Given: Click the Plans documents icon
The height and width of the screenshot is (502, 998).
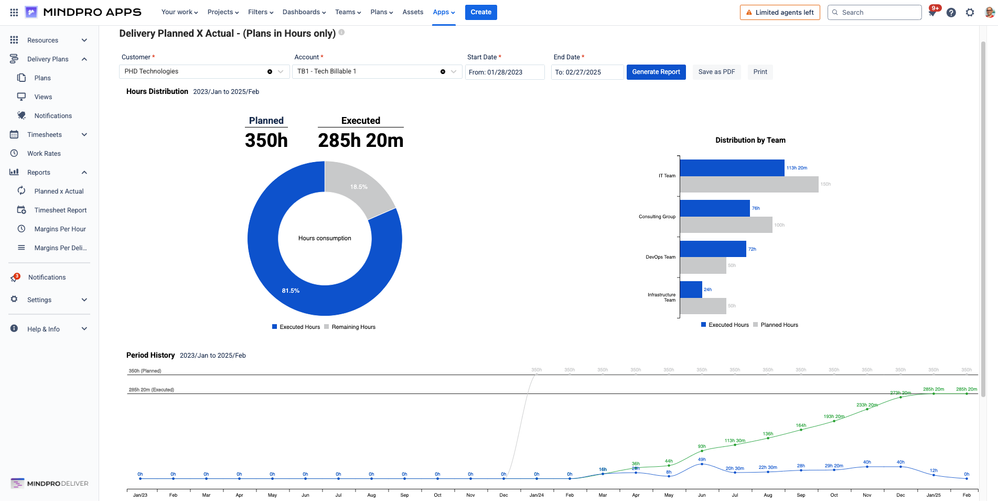Looking at the screenshot, I should coord(21,78).
